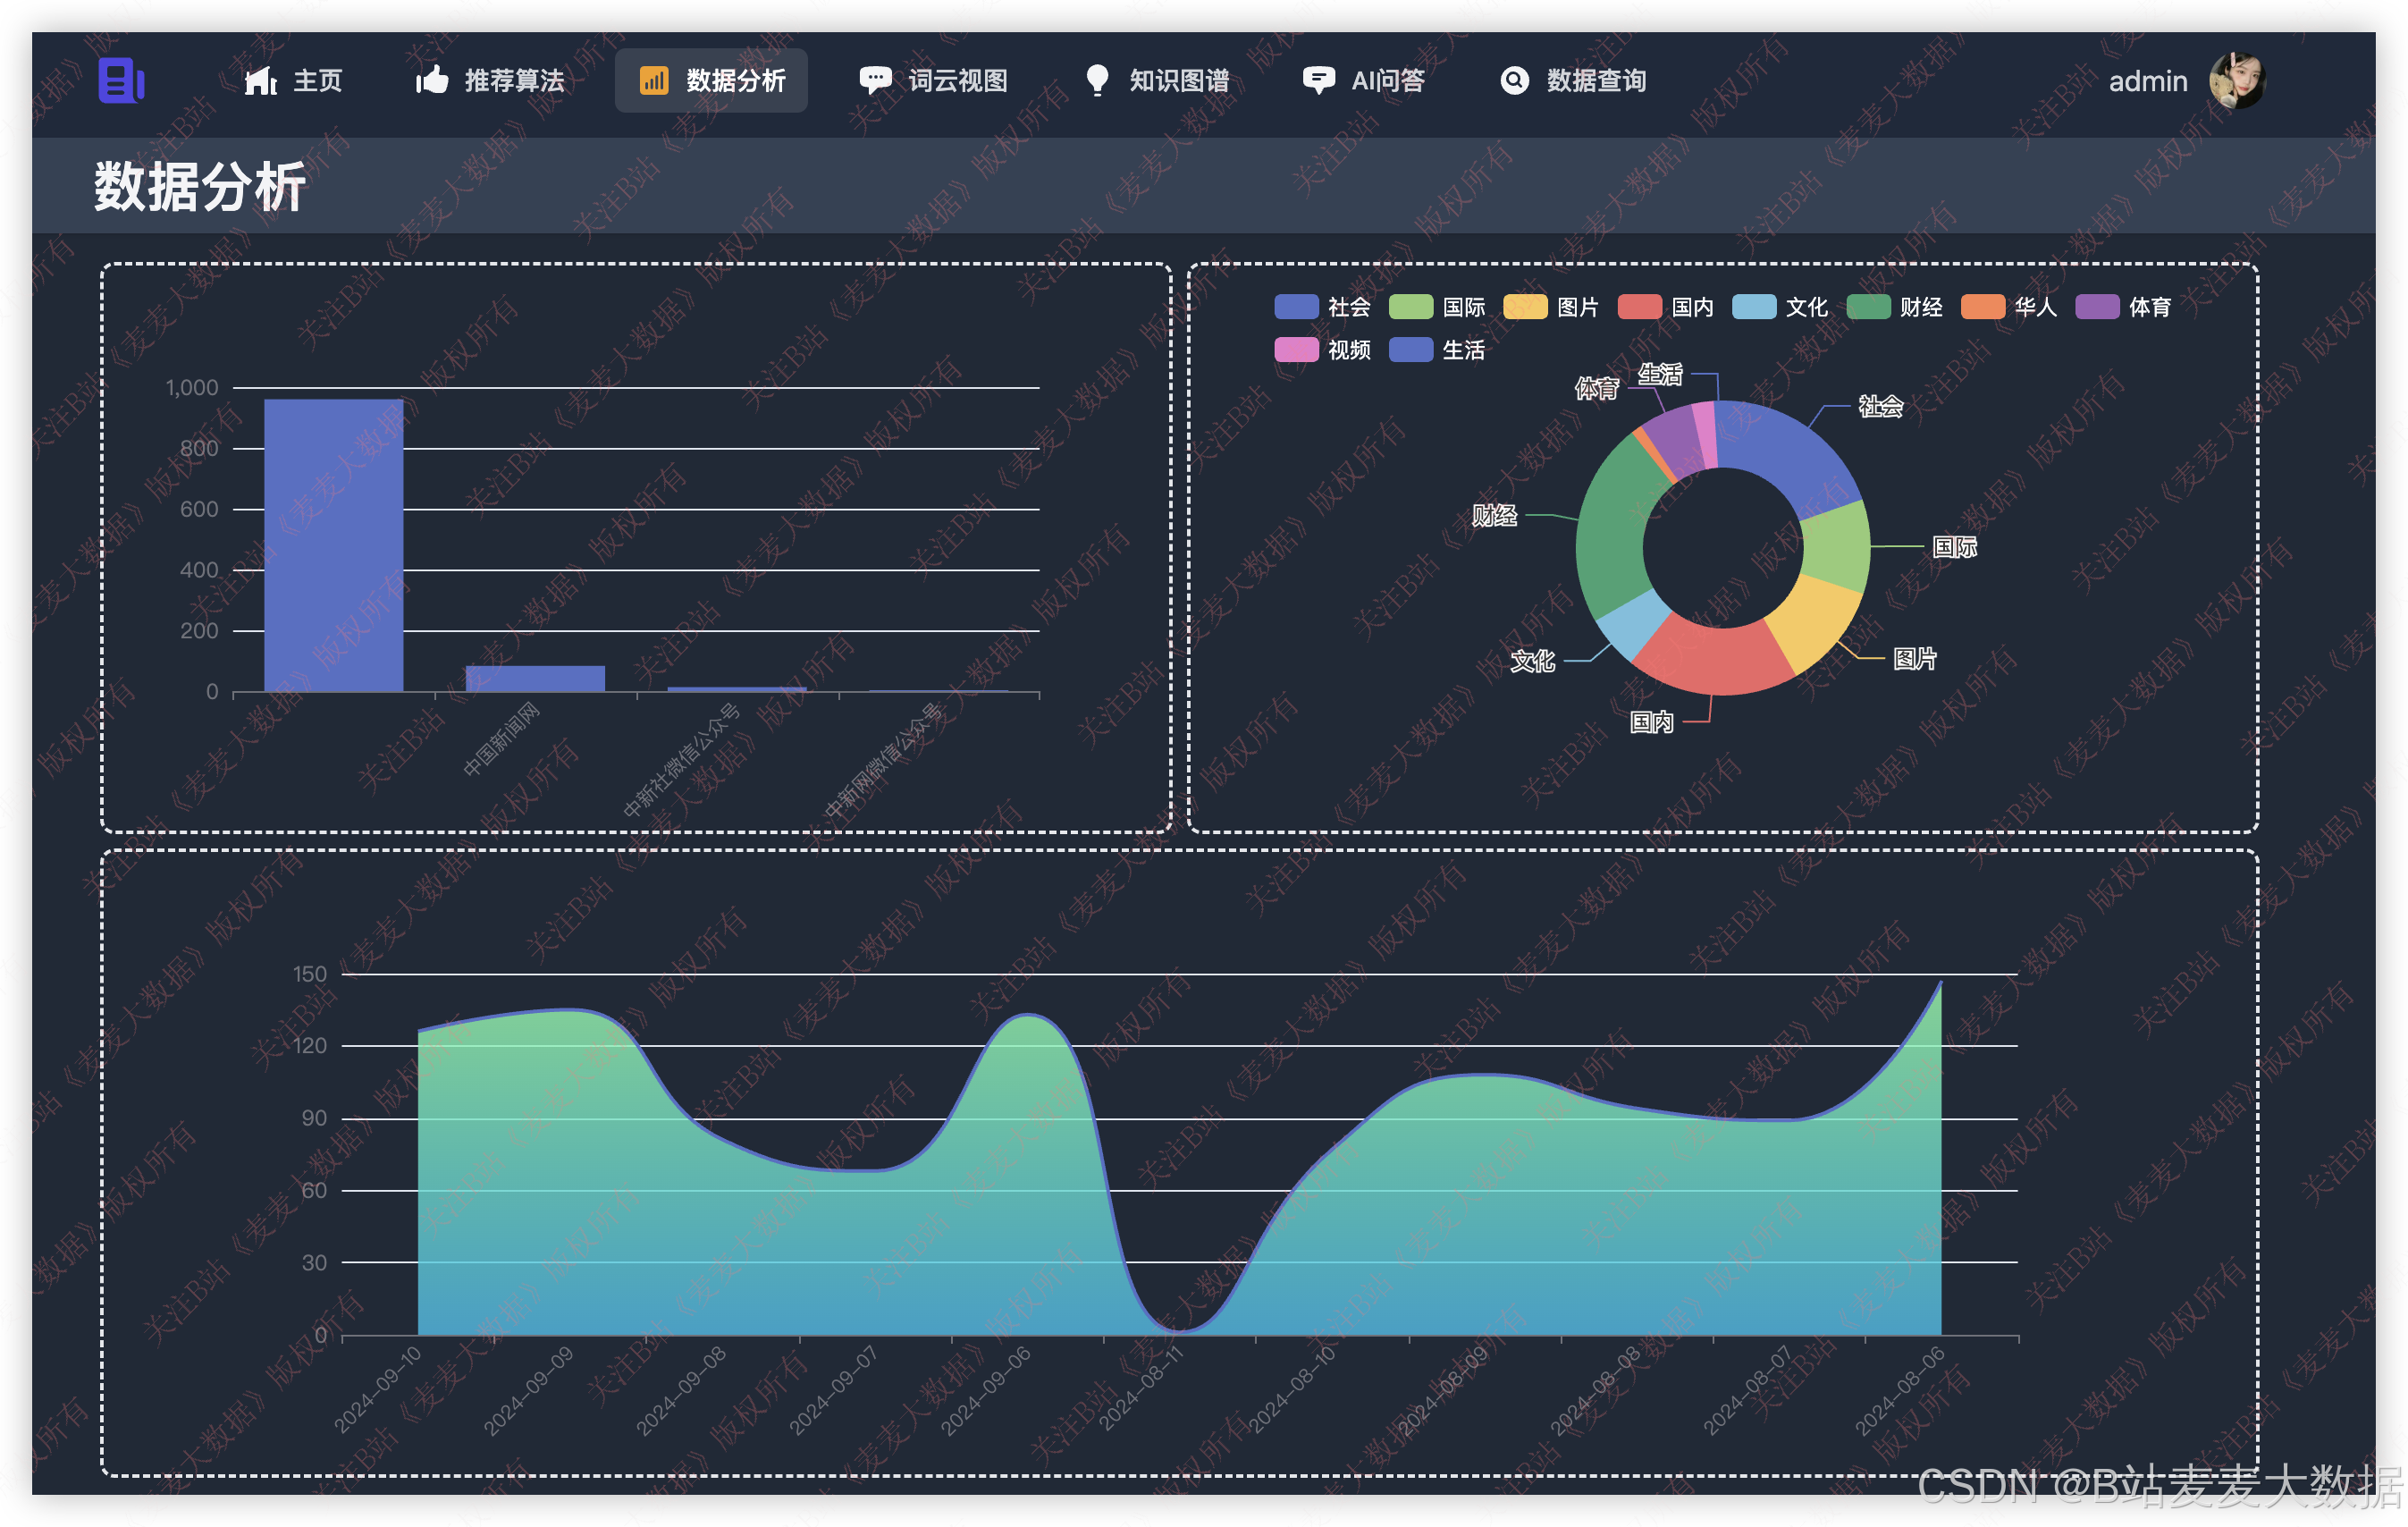Click the tallest bar in the bar chart

333,545
